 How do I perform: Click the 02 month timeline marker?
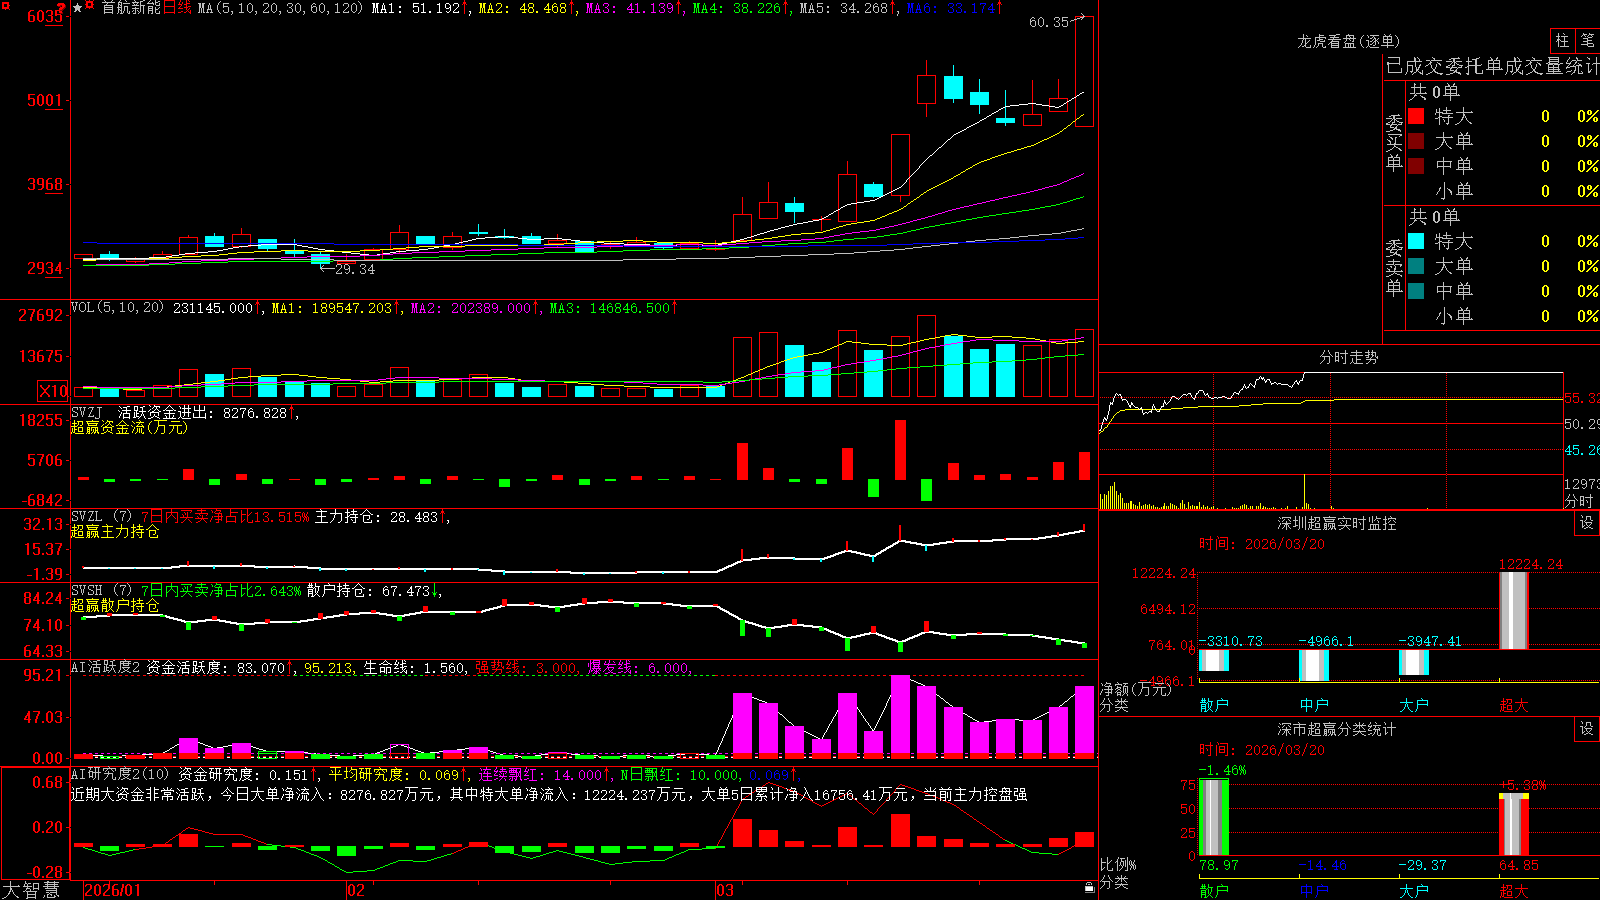tap(356, 890)
